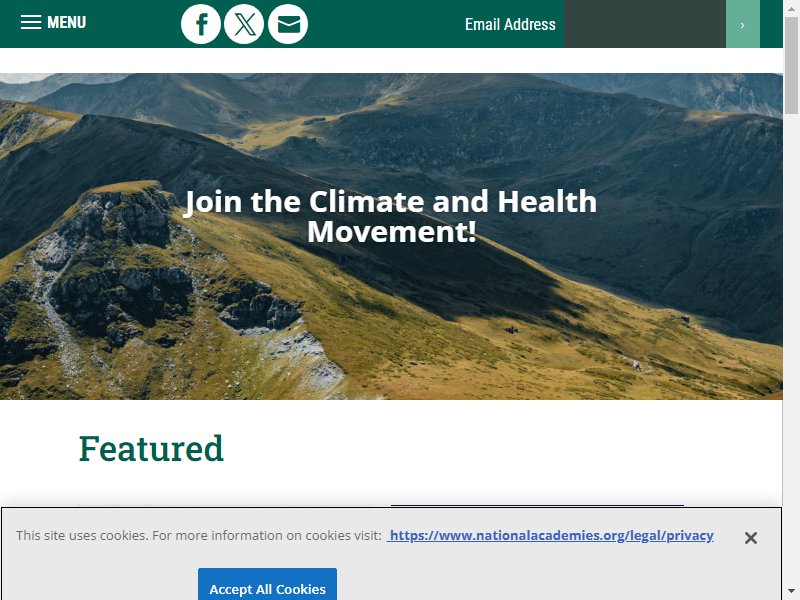
Task: Focus the Email Address input field
Action: tap(645, 24)
